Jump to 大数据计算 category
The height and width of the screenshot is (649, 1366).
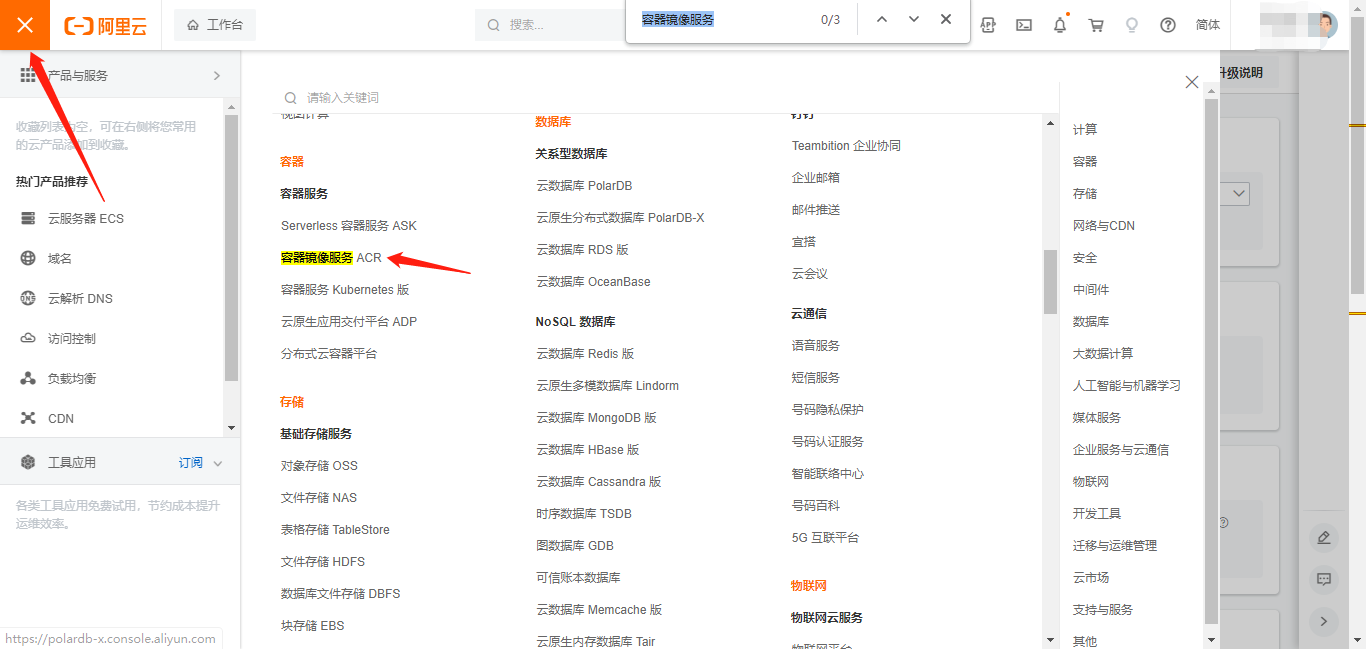pyautogui.click(x=1103, y=354)
